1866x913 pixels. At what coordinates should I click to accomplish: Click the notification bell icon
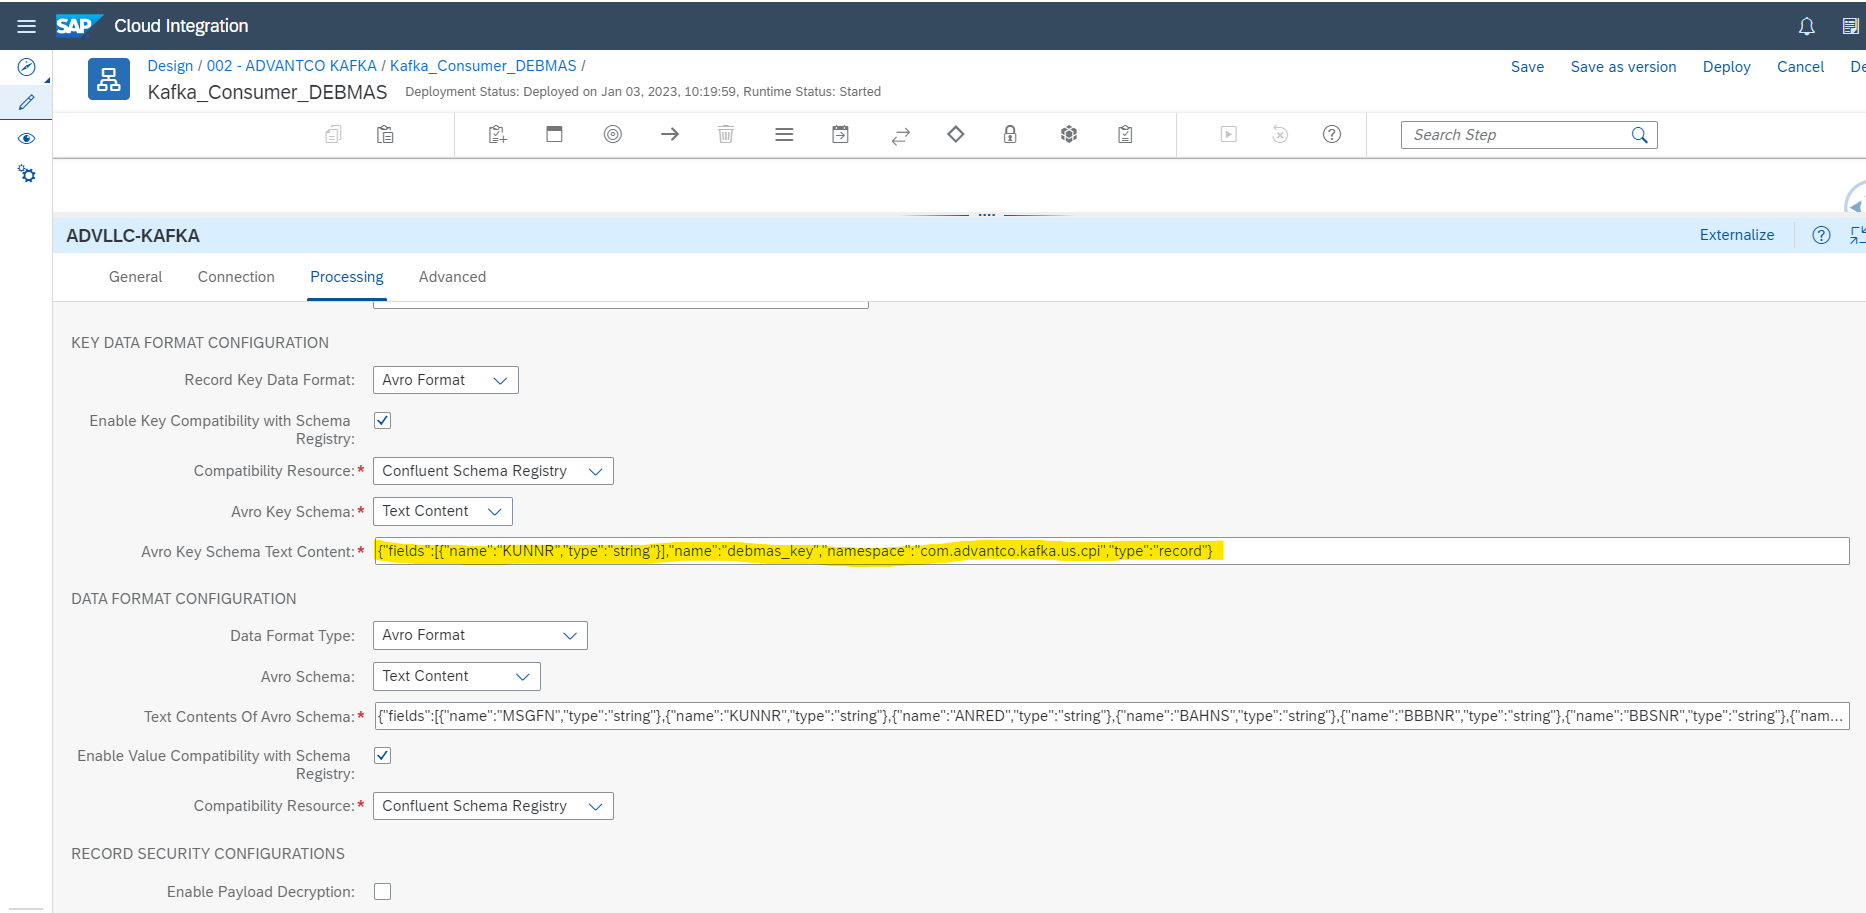coord(1806,26)
